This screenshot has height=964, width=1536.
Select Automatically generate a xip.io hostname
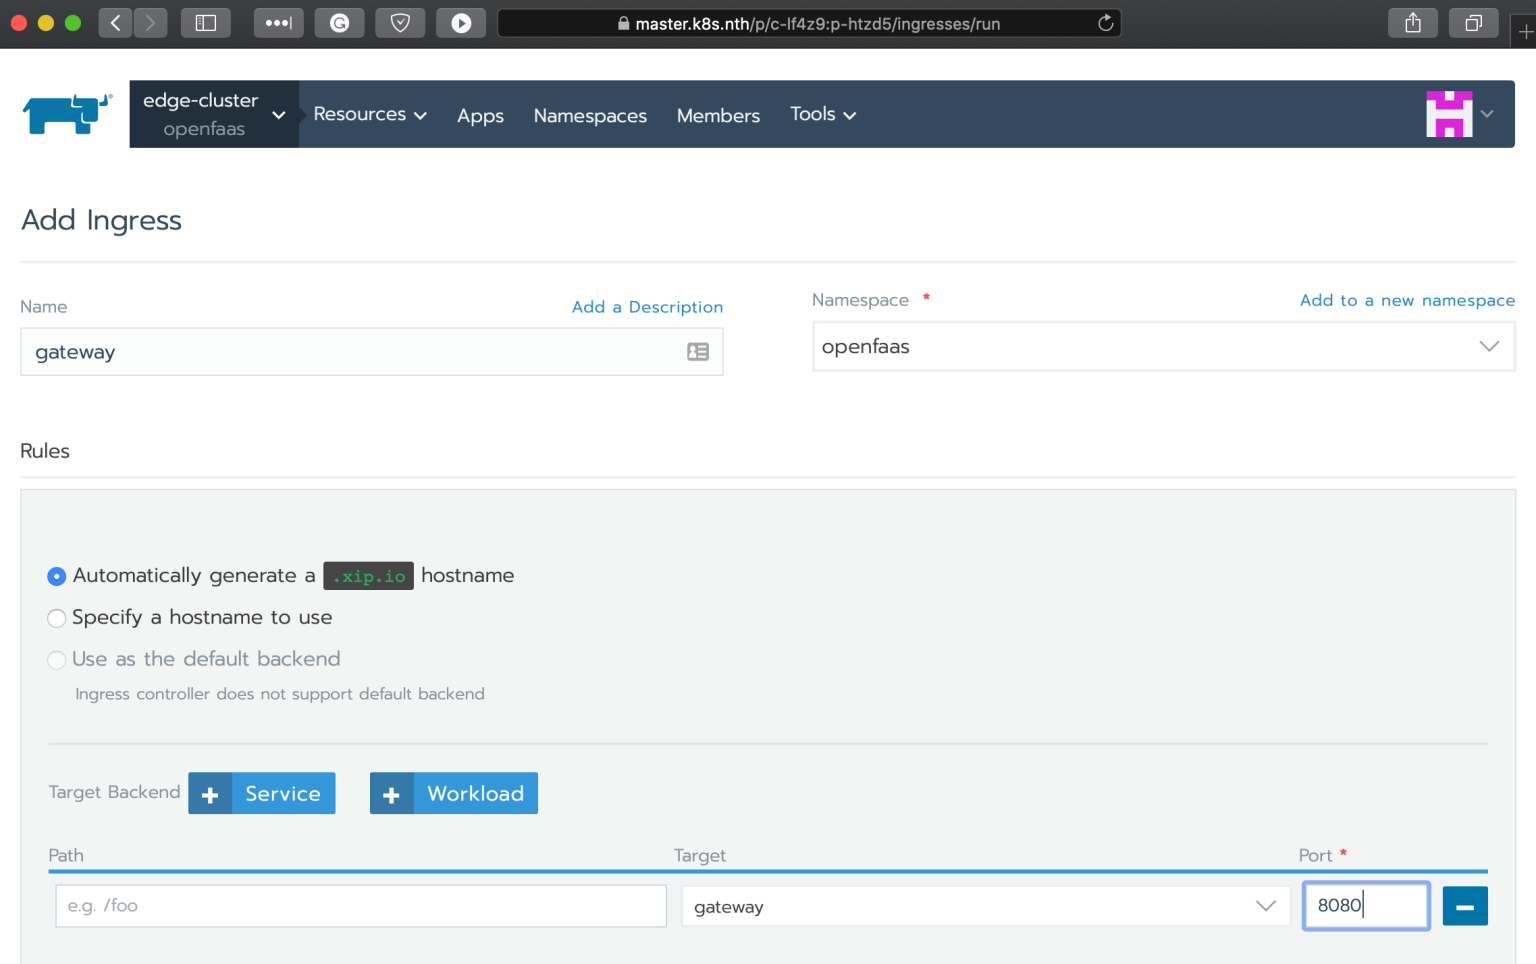pyautogui.click(x=57, y=576)
